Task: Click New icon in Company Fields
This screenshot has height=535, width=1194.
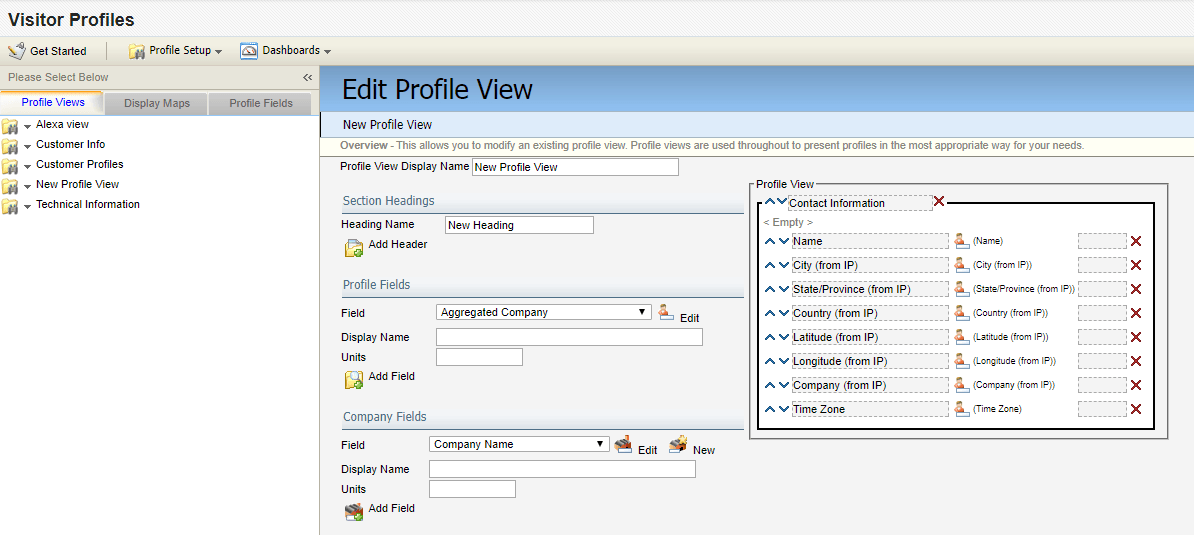Action: 678,444
